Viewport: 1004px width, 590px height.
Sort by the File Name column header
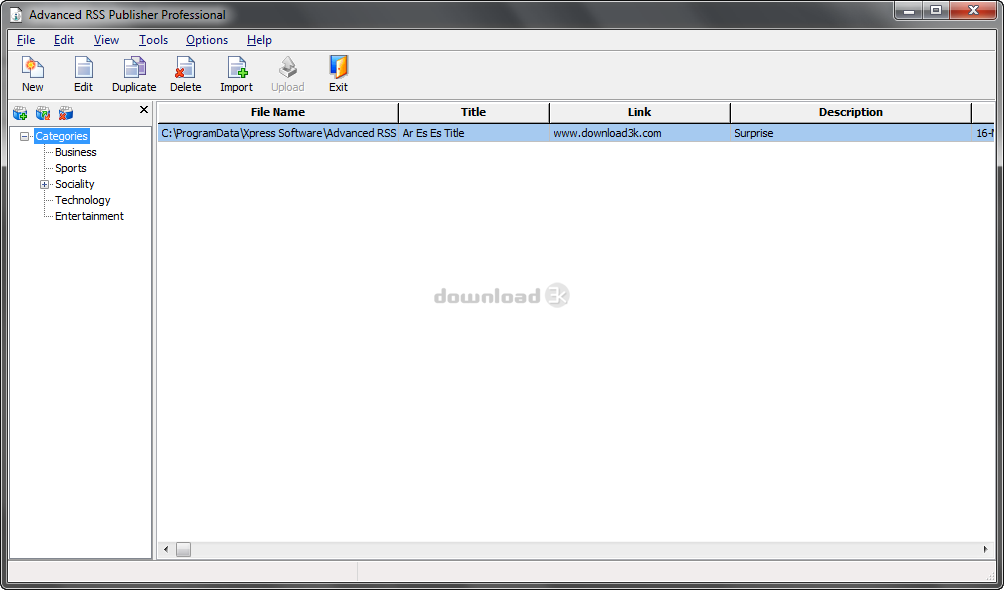pos(278,112)
